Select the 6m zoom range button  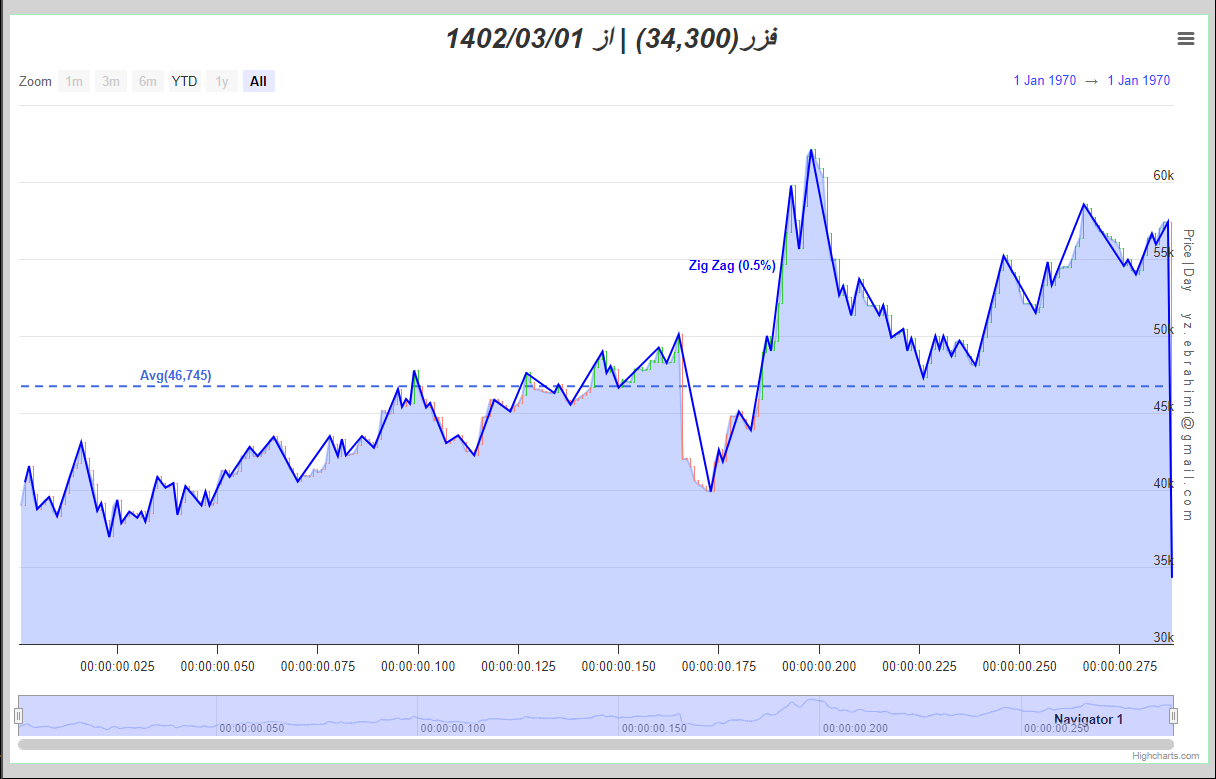[x=148, y=81]
